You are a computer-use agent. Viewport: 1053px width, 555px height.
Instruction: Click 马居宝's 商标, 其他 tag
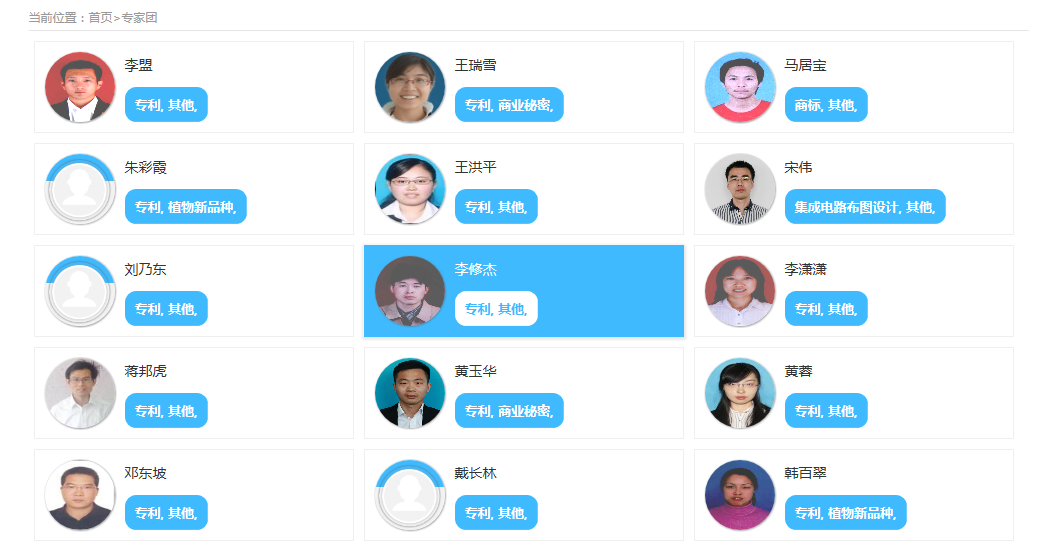825,105
